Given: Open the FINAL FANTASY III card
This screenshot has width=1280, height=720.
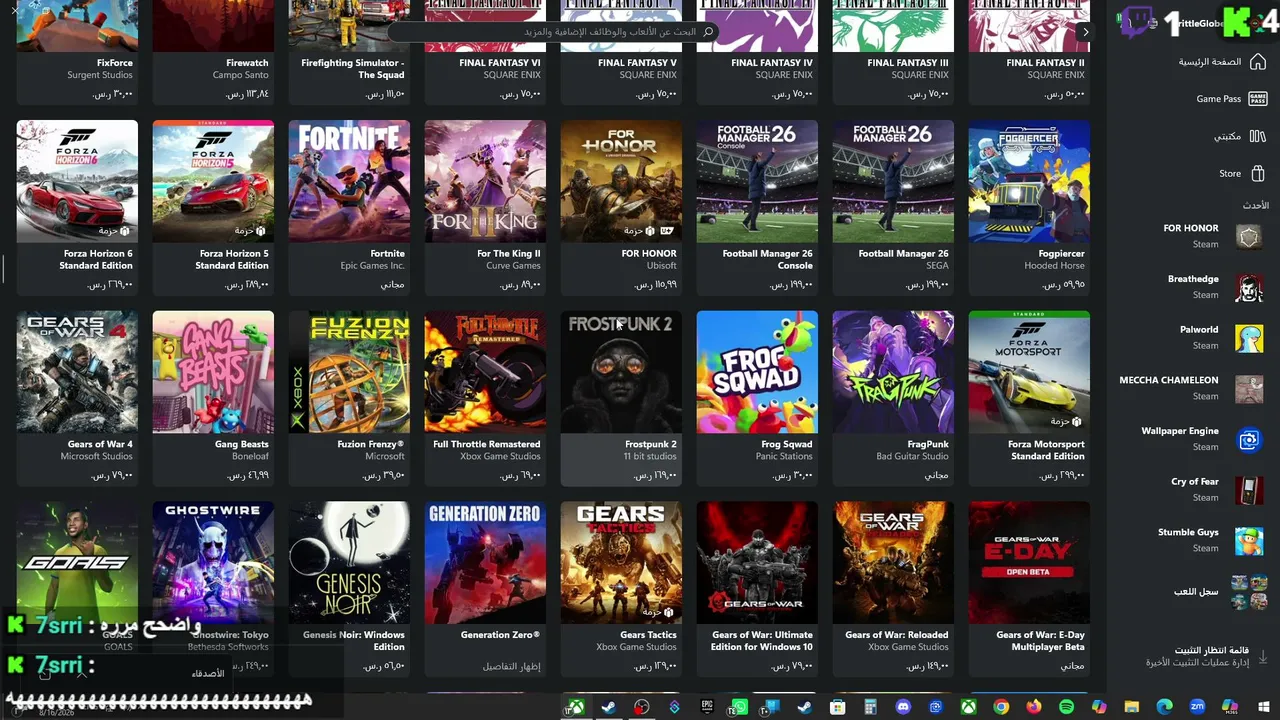Looking at the screenshot, I should (x=893, y=50).
